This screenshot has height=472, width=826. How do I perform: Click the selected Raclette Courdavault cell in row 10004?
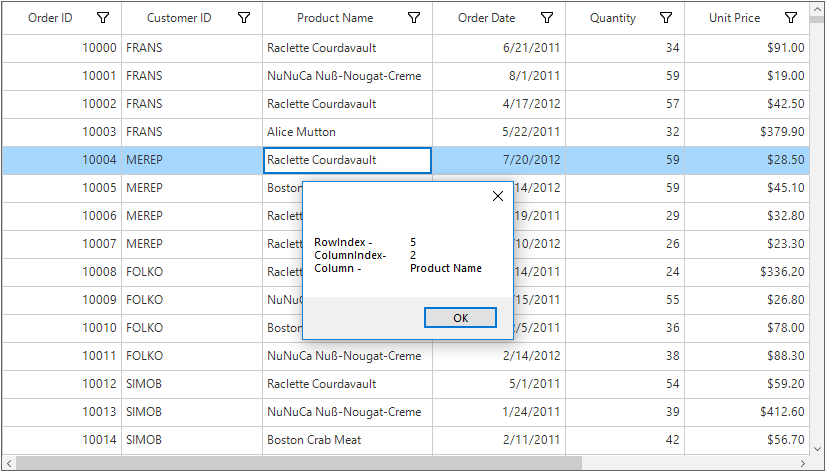(x=347, y=160)
